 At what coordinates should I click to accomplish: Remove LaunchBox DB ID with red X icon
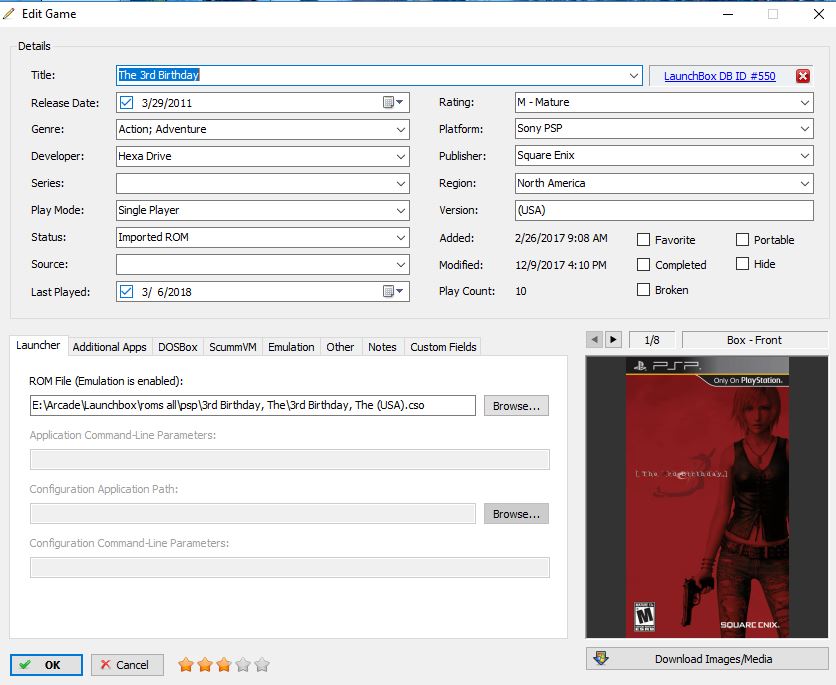click(x=802, y=76)
